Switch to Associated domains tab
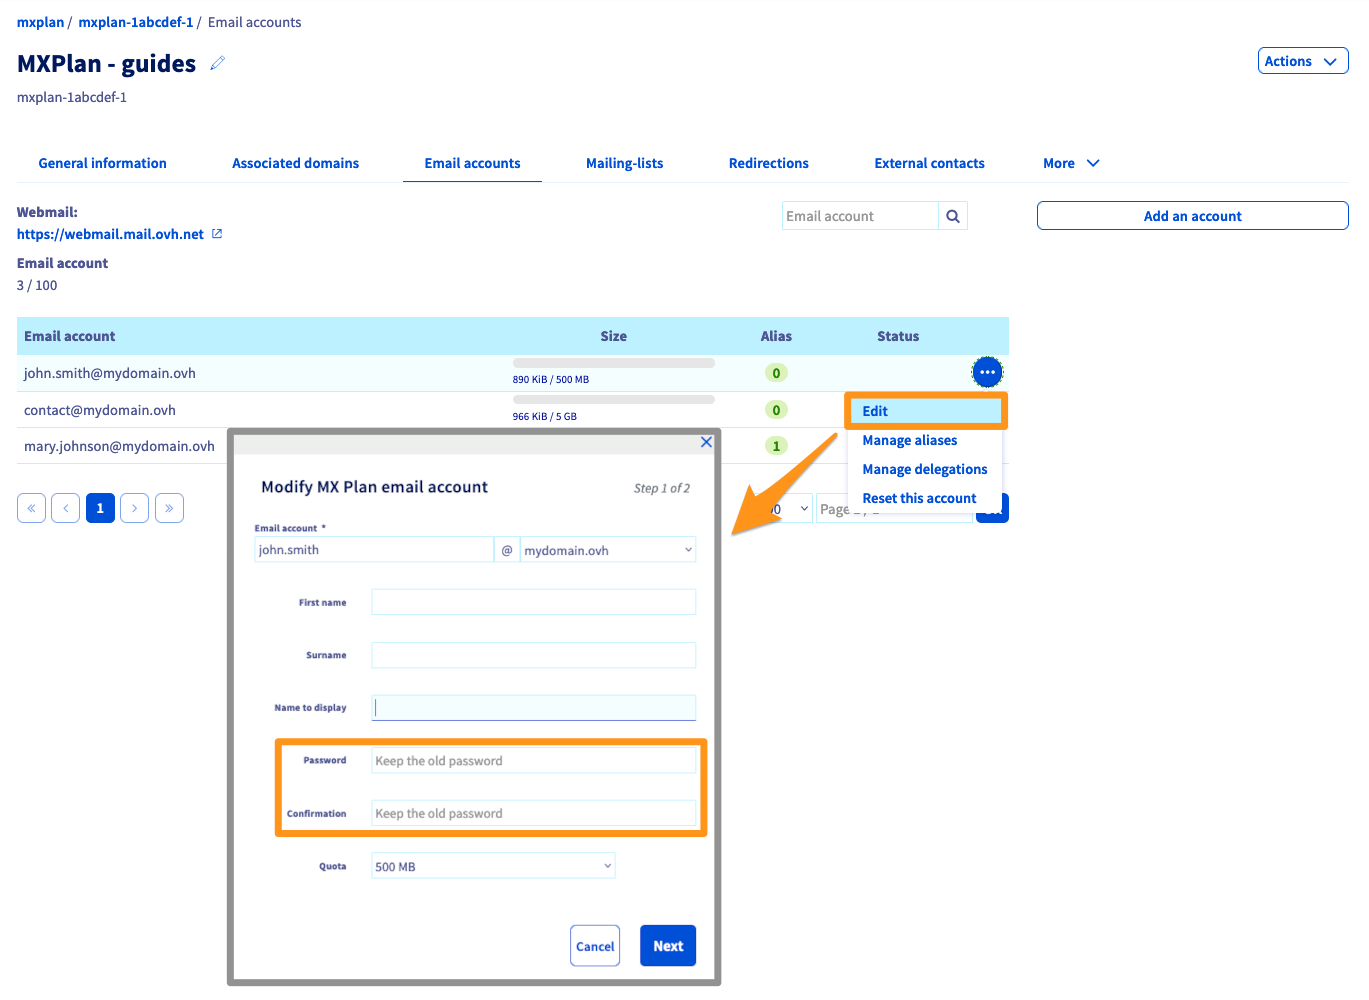Image resolution: width=1369 pixels, height=1000 pixels. click(x=295, y=163)
